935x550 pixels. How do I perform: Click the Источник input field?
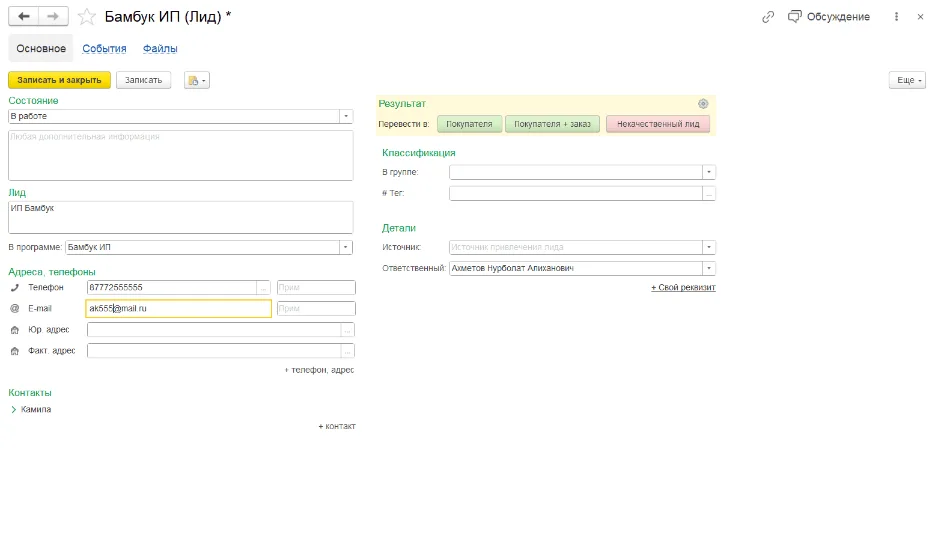pos(576,247)
